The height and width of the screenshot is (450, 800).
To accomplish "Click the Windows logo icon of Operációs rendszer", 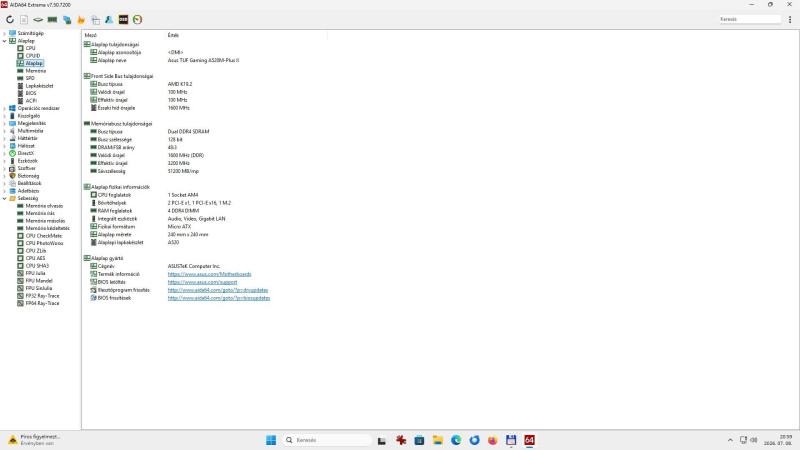I will tap(12, 108).
